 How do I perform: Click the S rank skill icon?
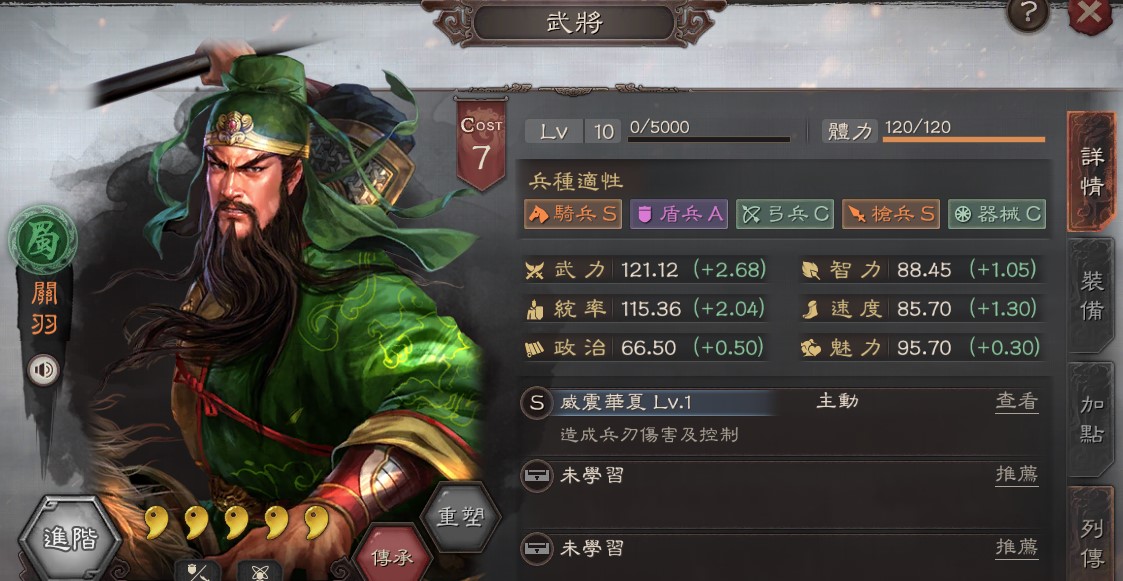coord(536,403)
